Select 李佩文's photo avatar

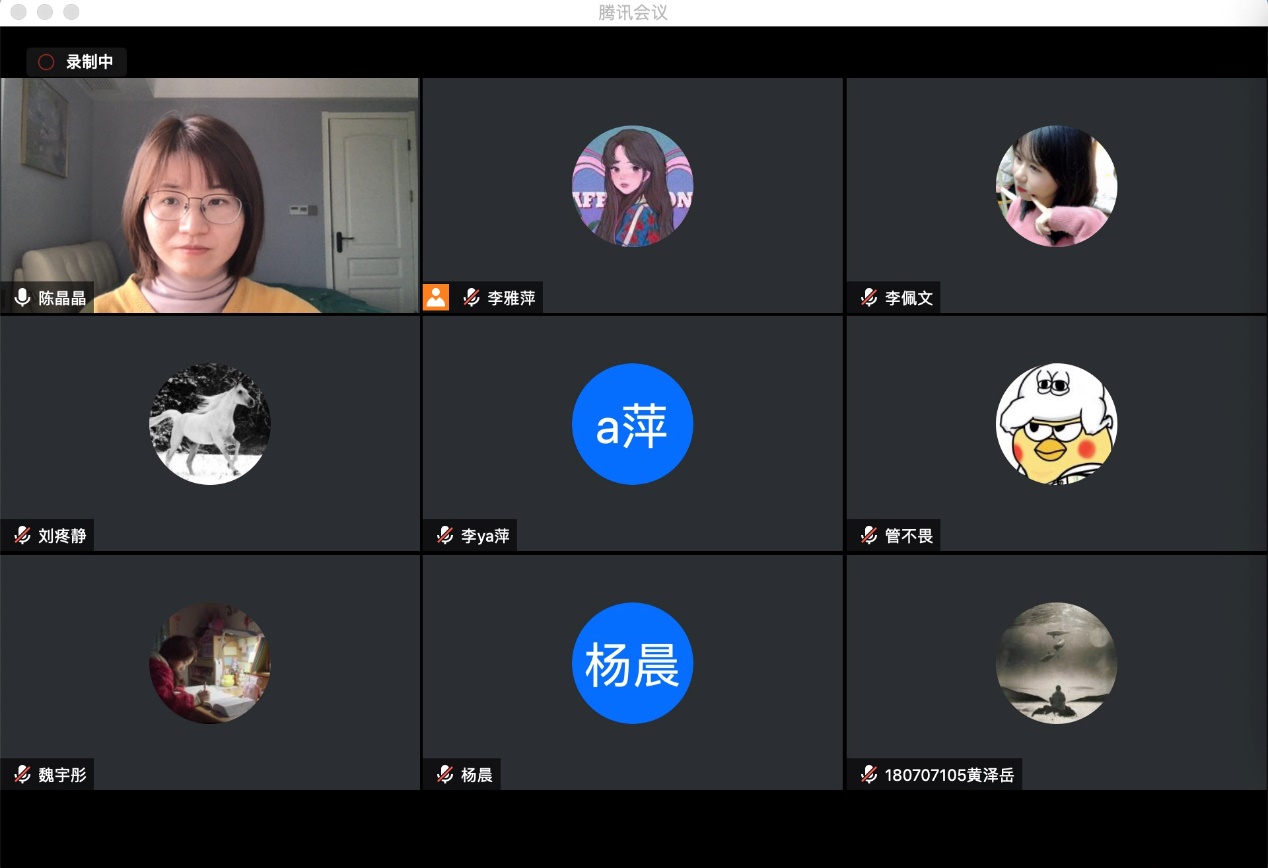click(x=1056, y=186)
